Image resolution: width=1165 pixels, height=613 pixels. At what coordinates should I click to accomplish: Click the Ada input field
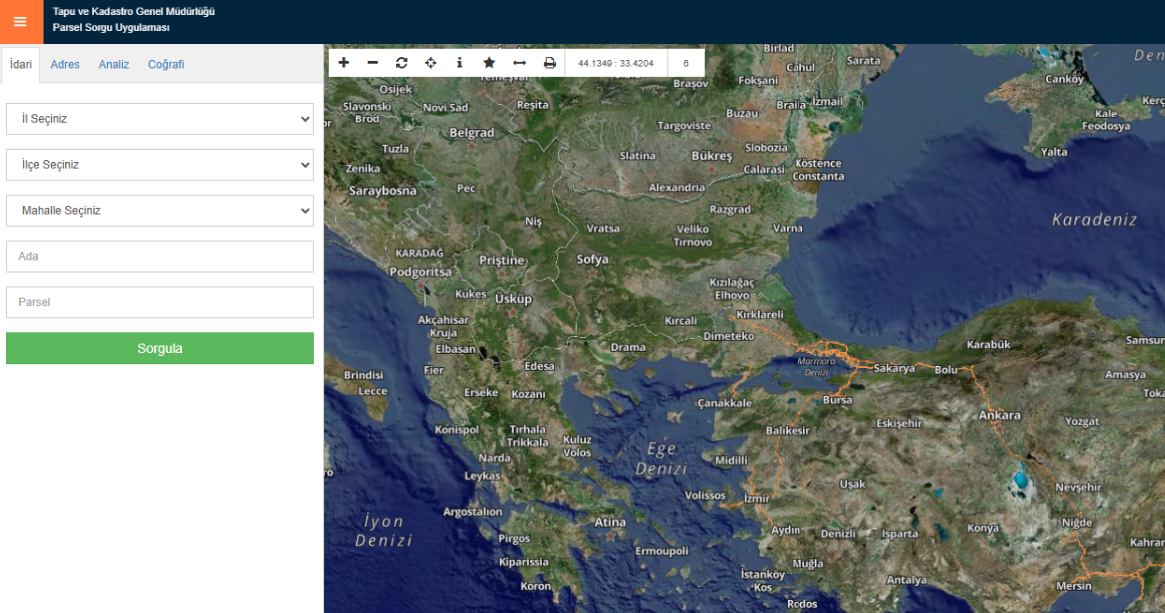tap(160, 256)
